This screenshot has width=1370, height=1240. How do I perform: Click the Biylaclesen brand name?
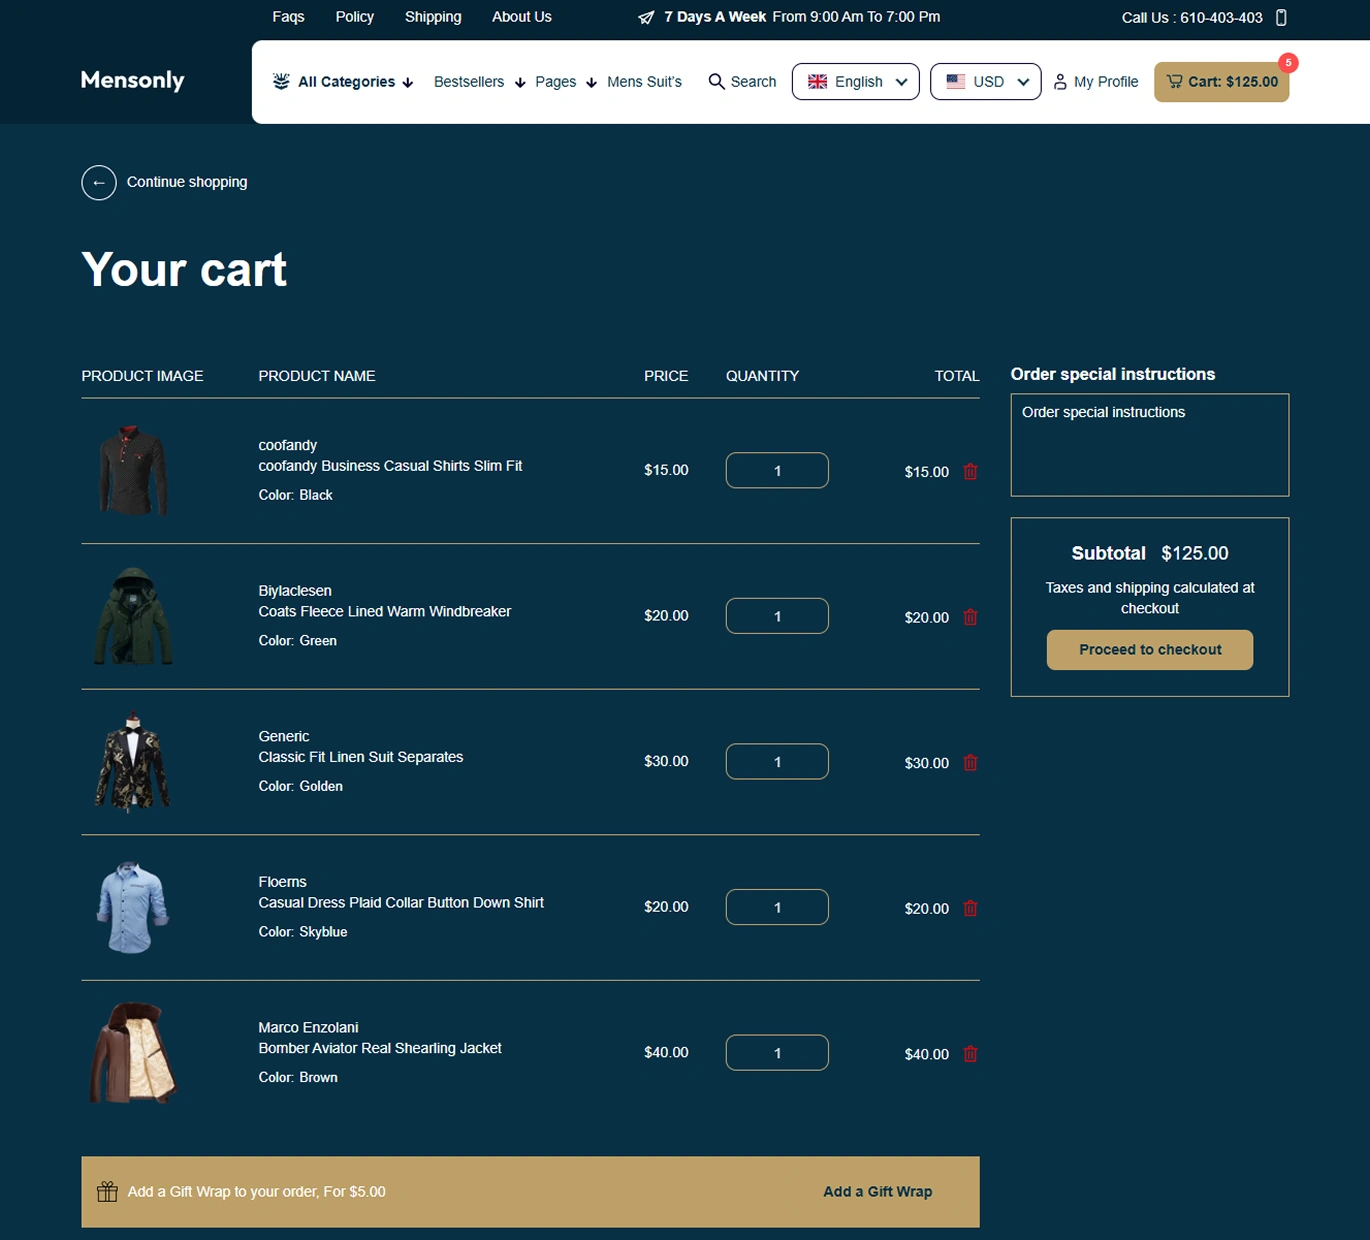click(x=295, y=591)
